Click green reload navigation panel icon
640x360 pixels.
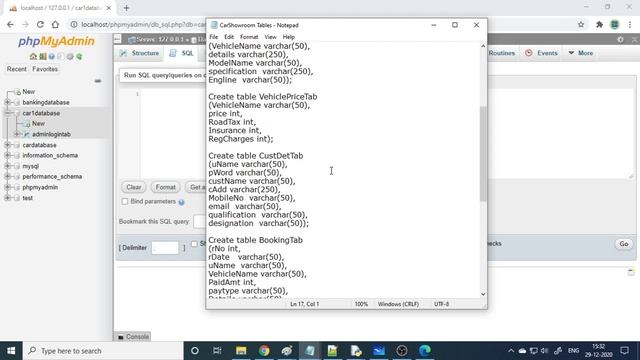point(79,56)
